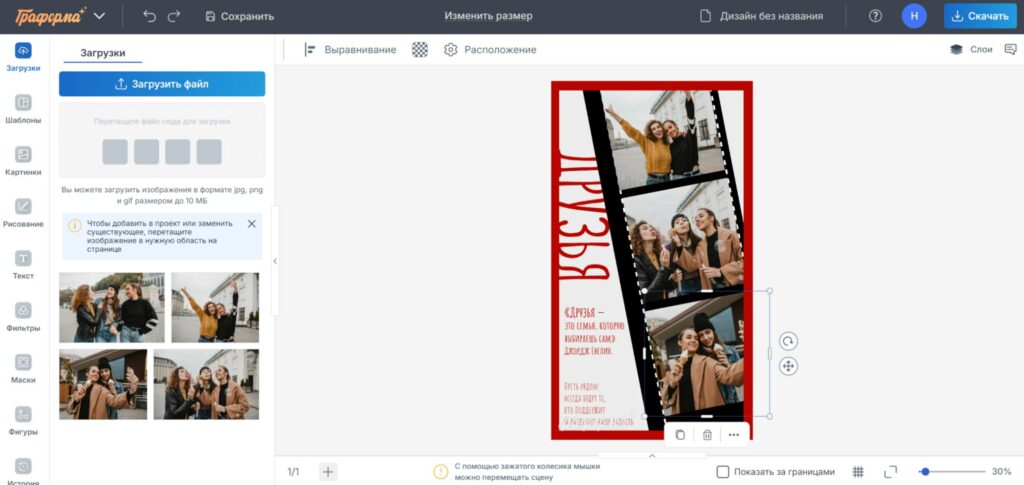
Task: Click the red quote text block on canvas
Action: [594, 331]
